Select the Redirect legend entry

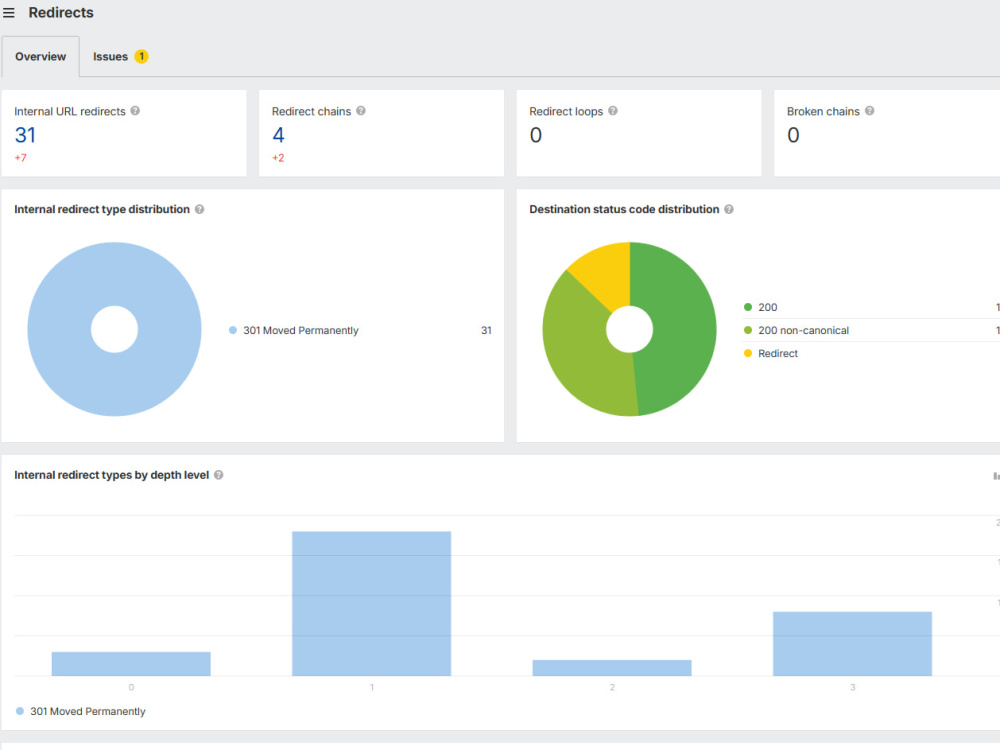(x=771, y=353)
